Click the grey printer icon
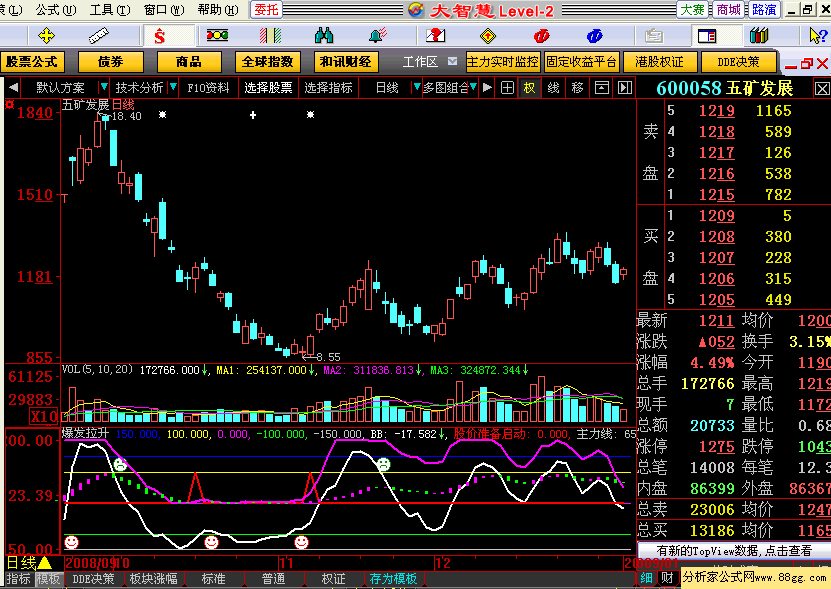831x589 pixels. click(x=653, y=36)
